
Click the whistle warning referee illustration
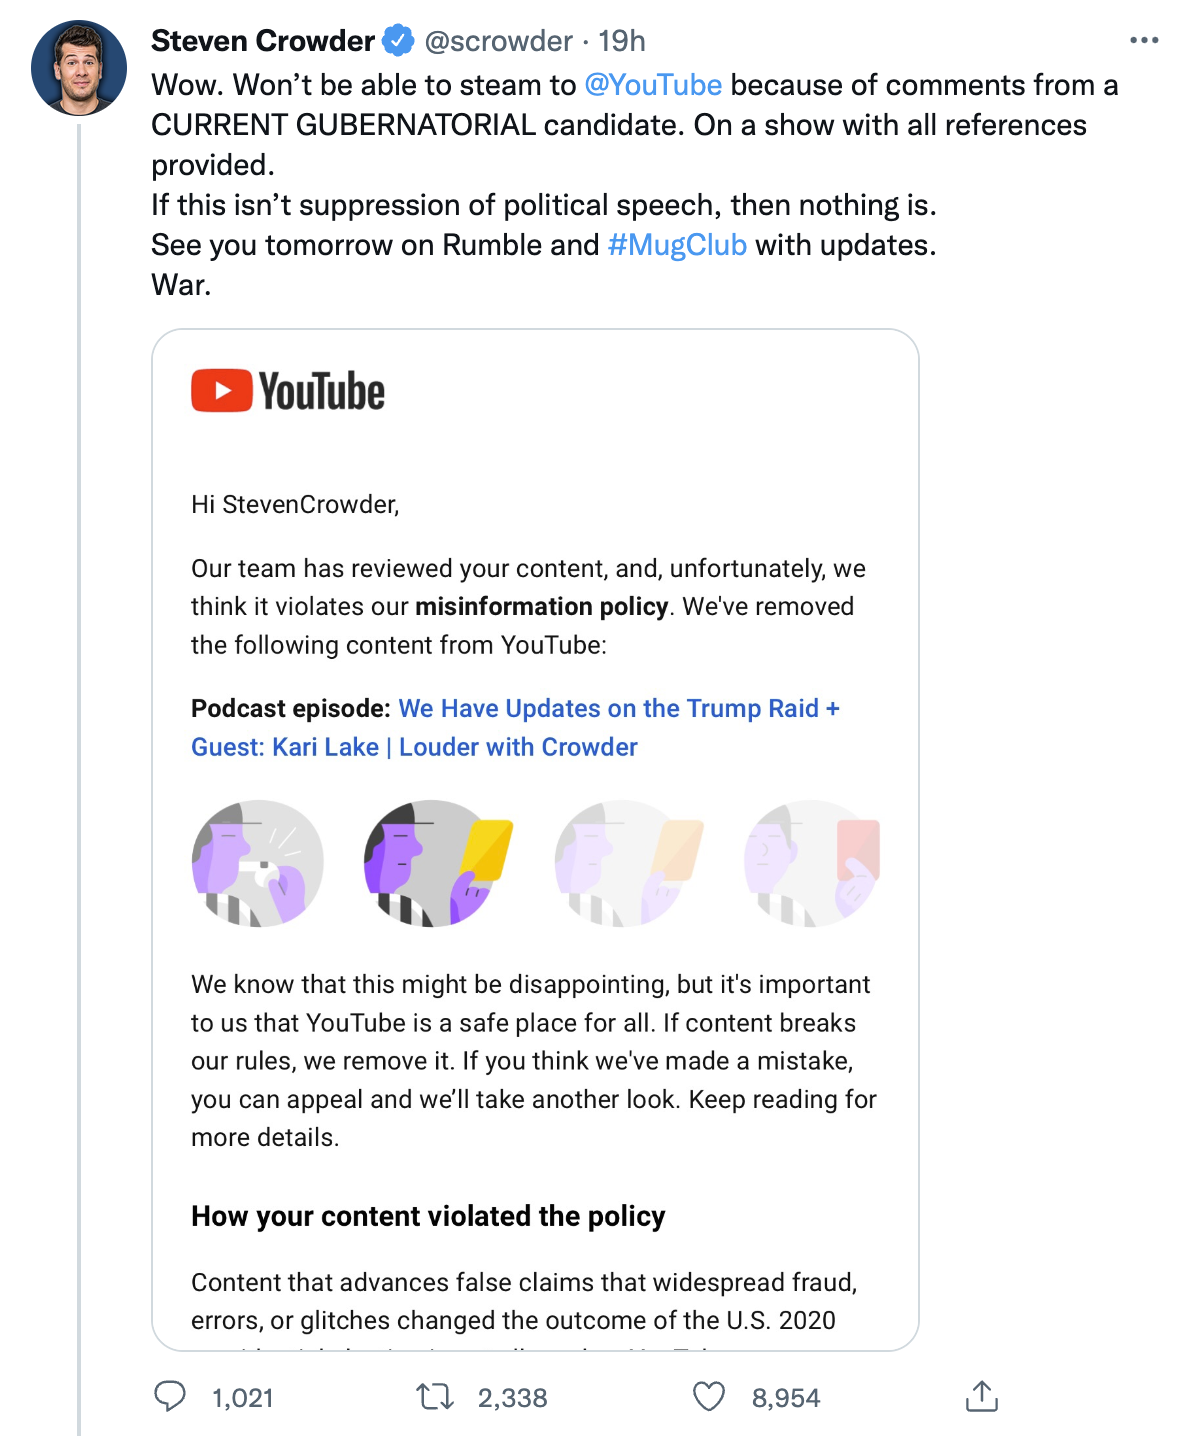[x=258, y=863]
